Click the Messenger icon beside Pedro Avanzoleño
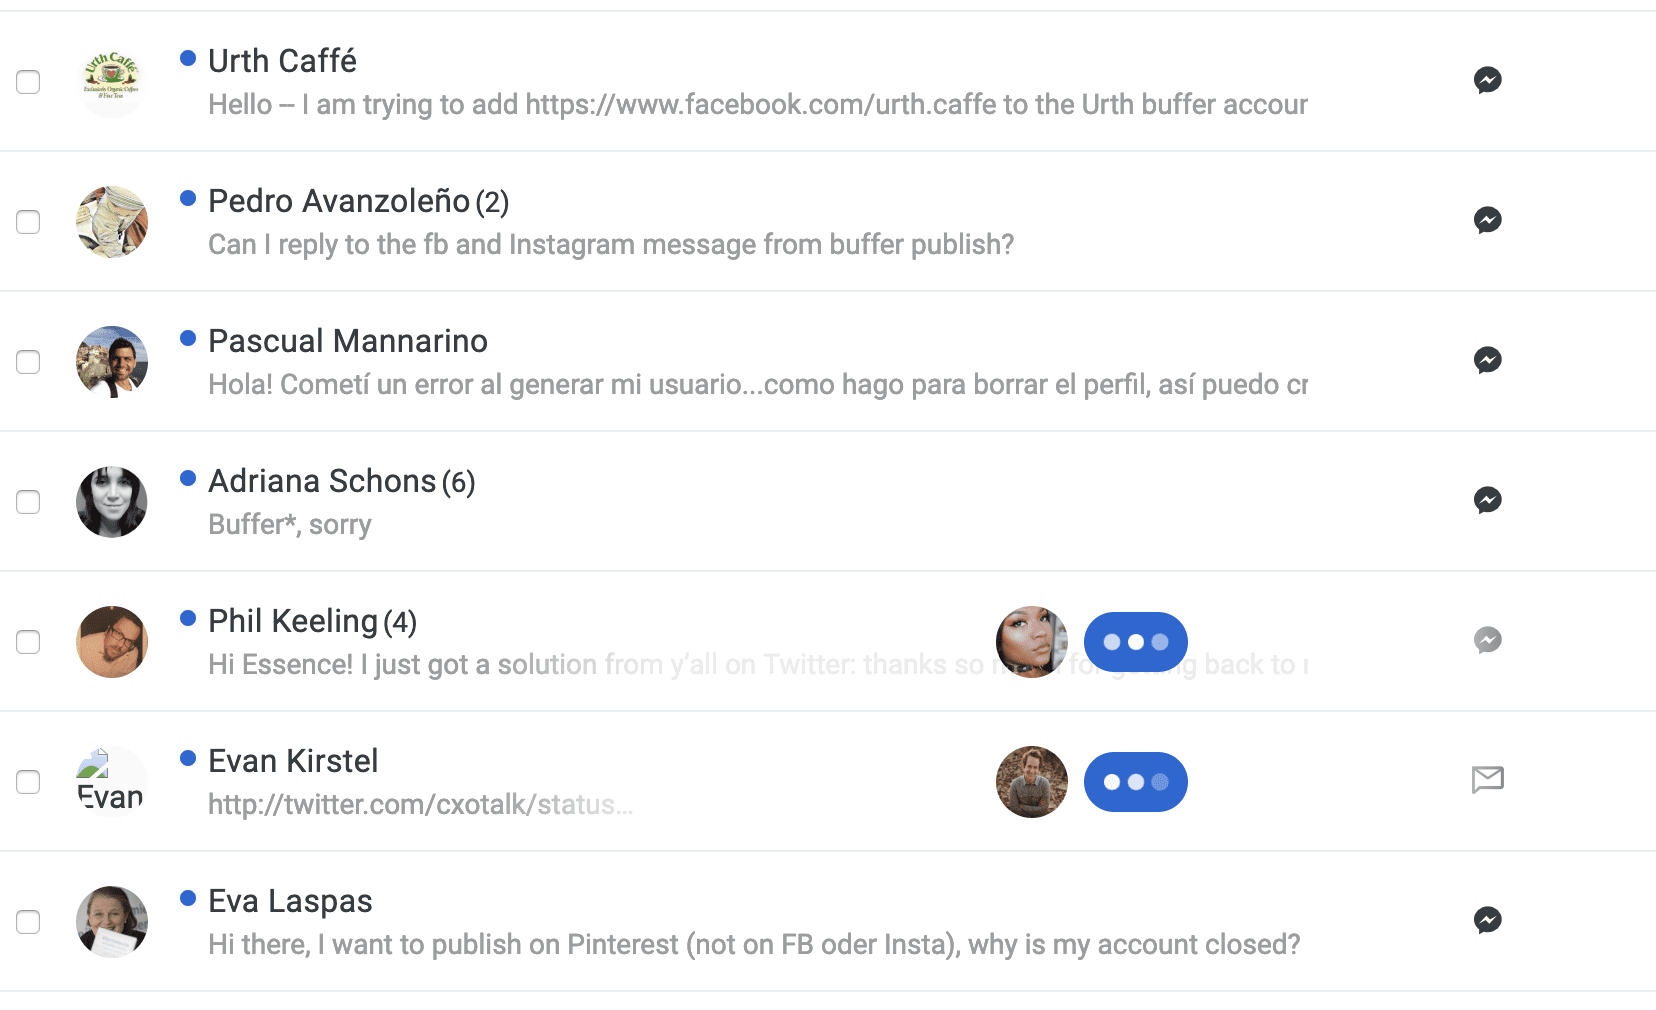1656x1010 pixels. click(x=1488, y=221)
